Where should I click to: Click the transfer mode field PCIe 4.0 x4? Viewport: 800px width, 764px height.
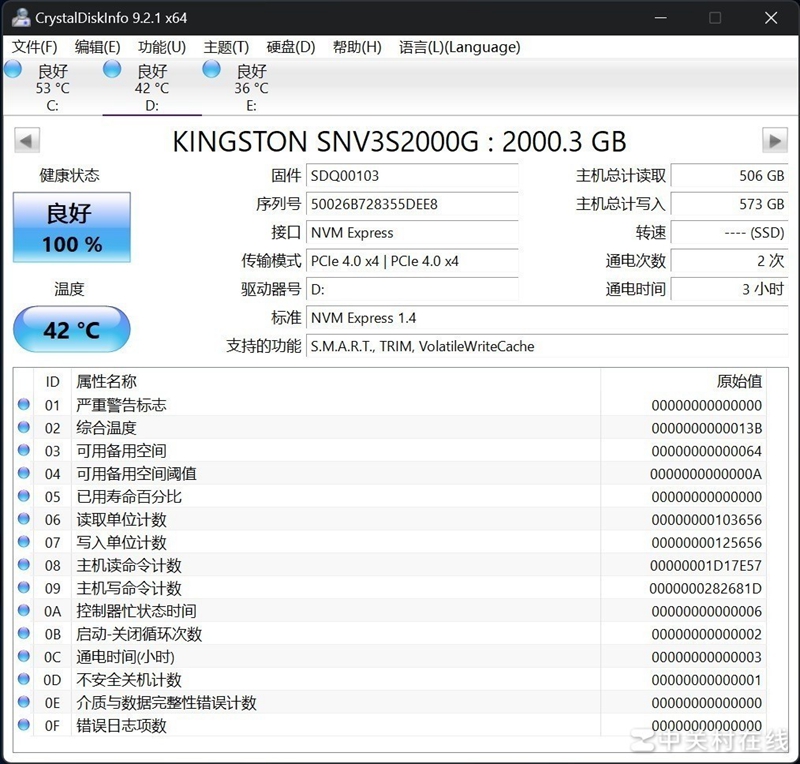click(x=412, y=261)
